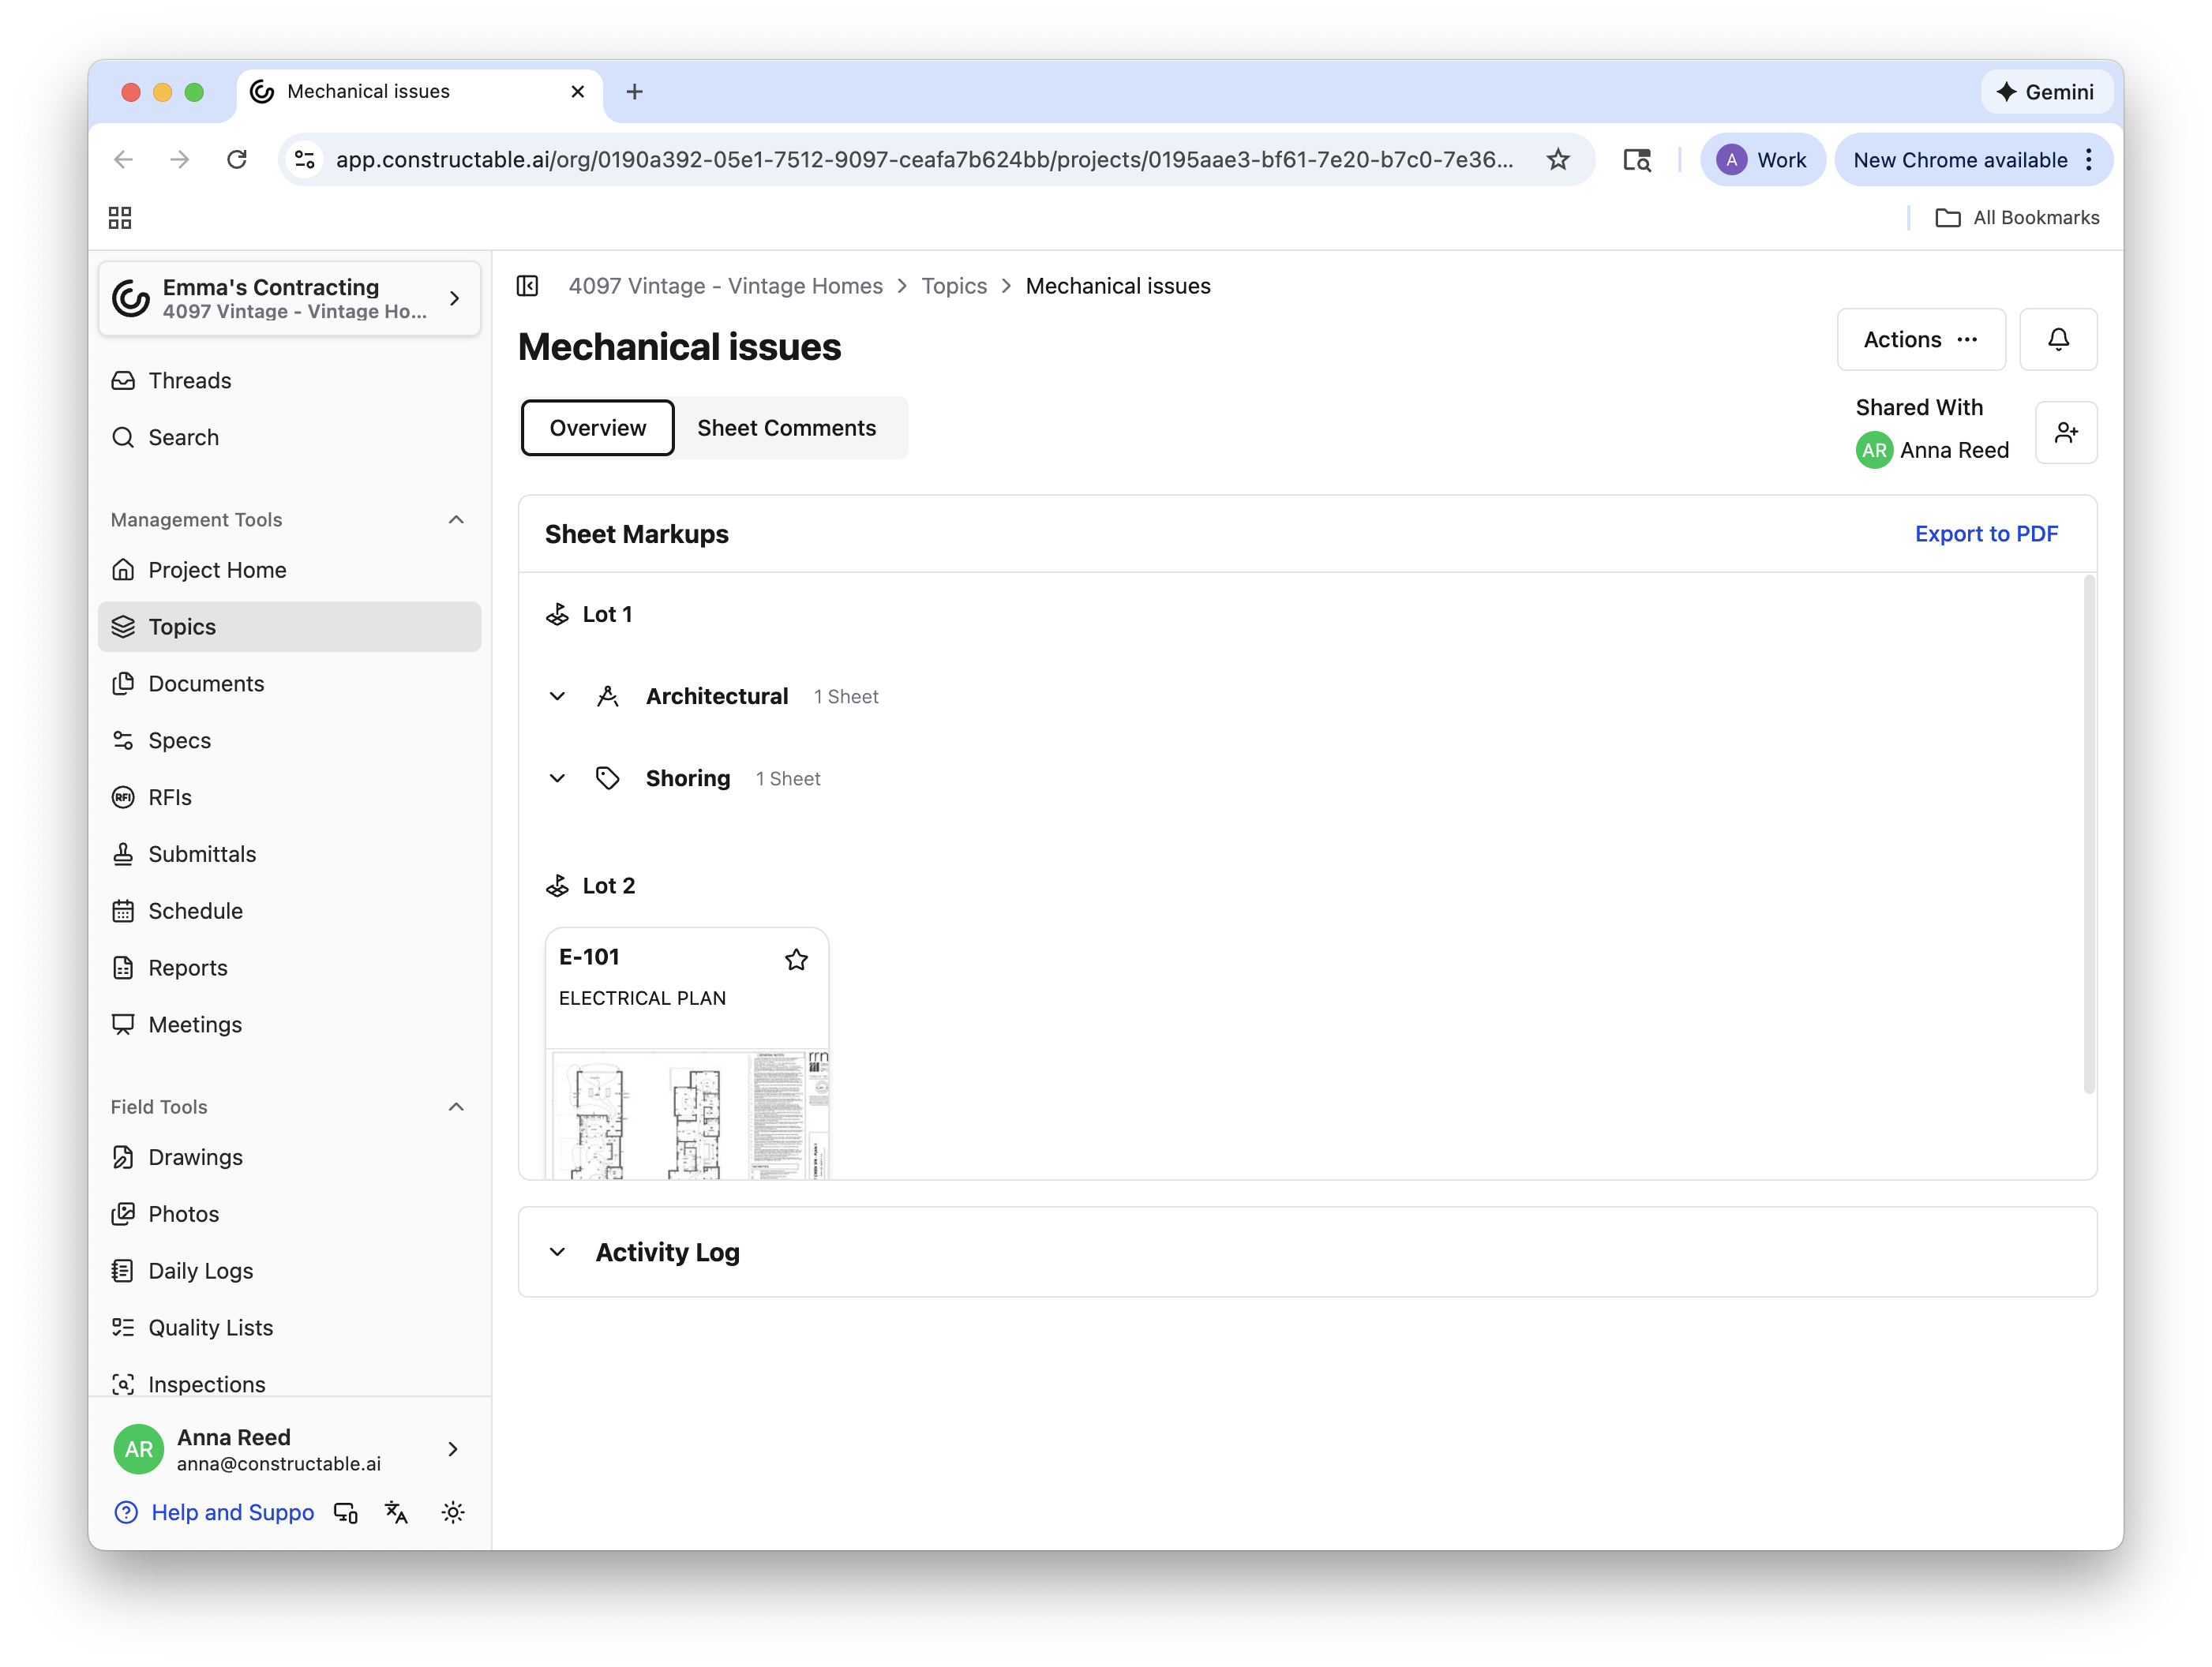Reload the page
The image size is (2212, 1667).
pos(237,160)
